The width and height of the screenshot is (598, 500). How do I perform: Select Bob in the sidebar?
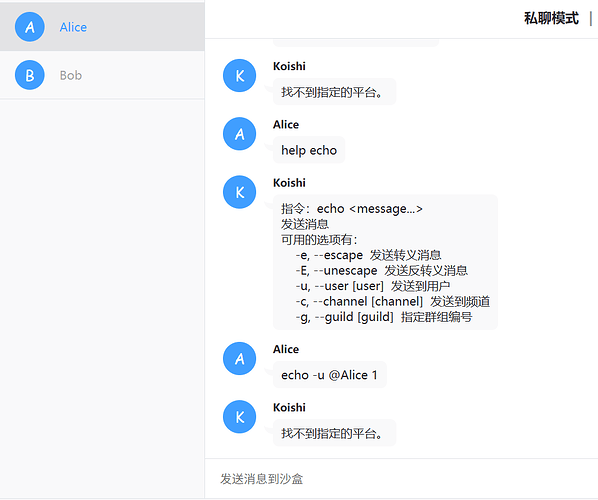[x=102, y=75]
